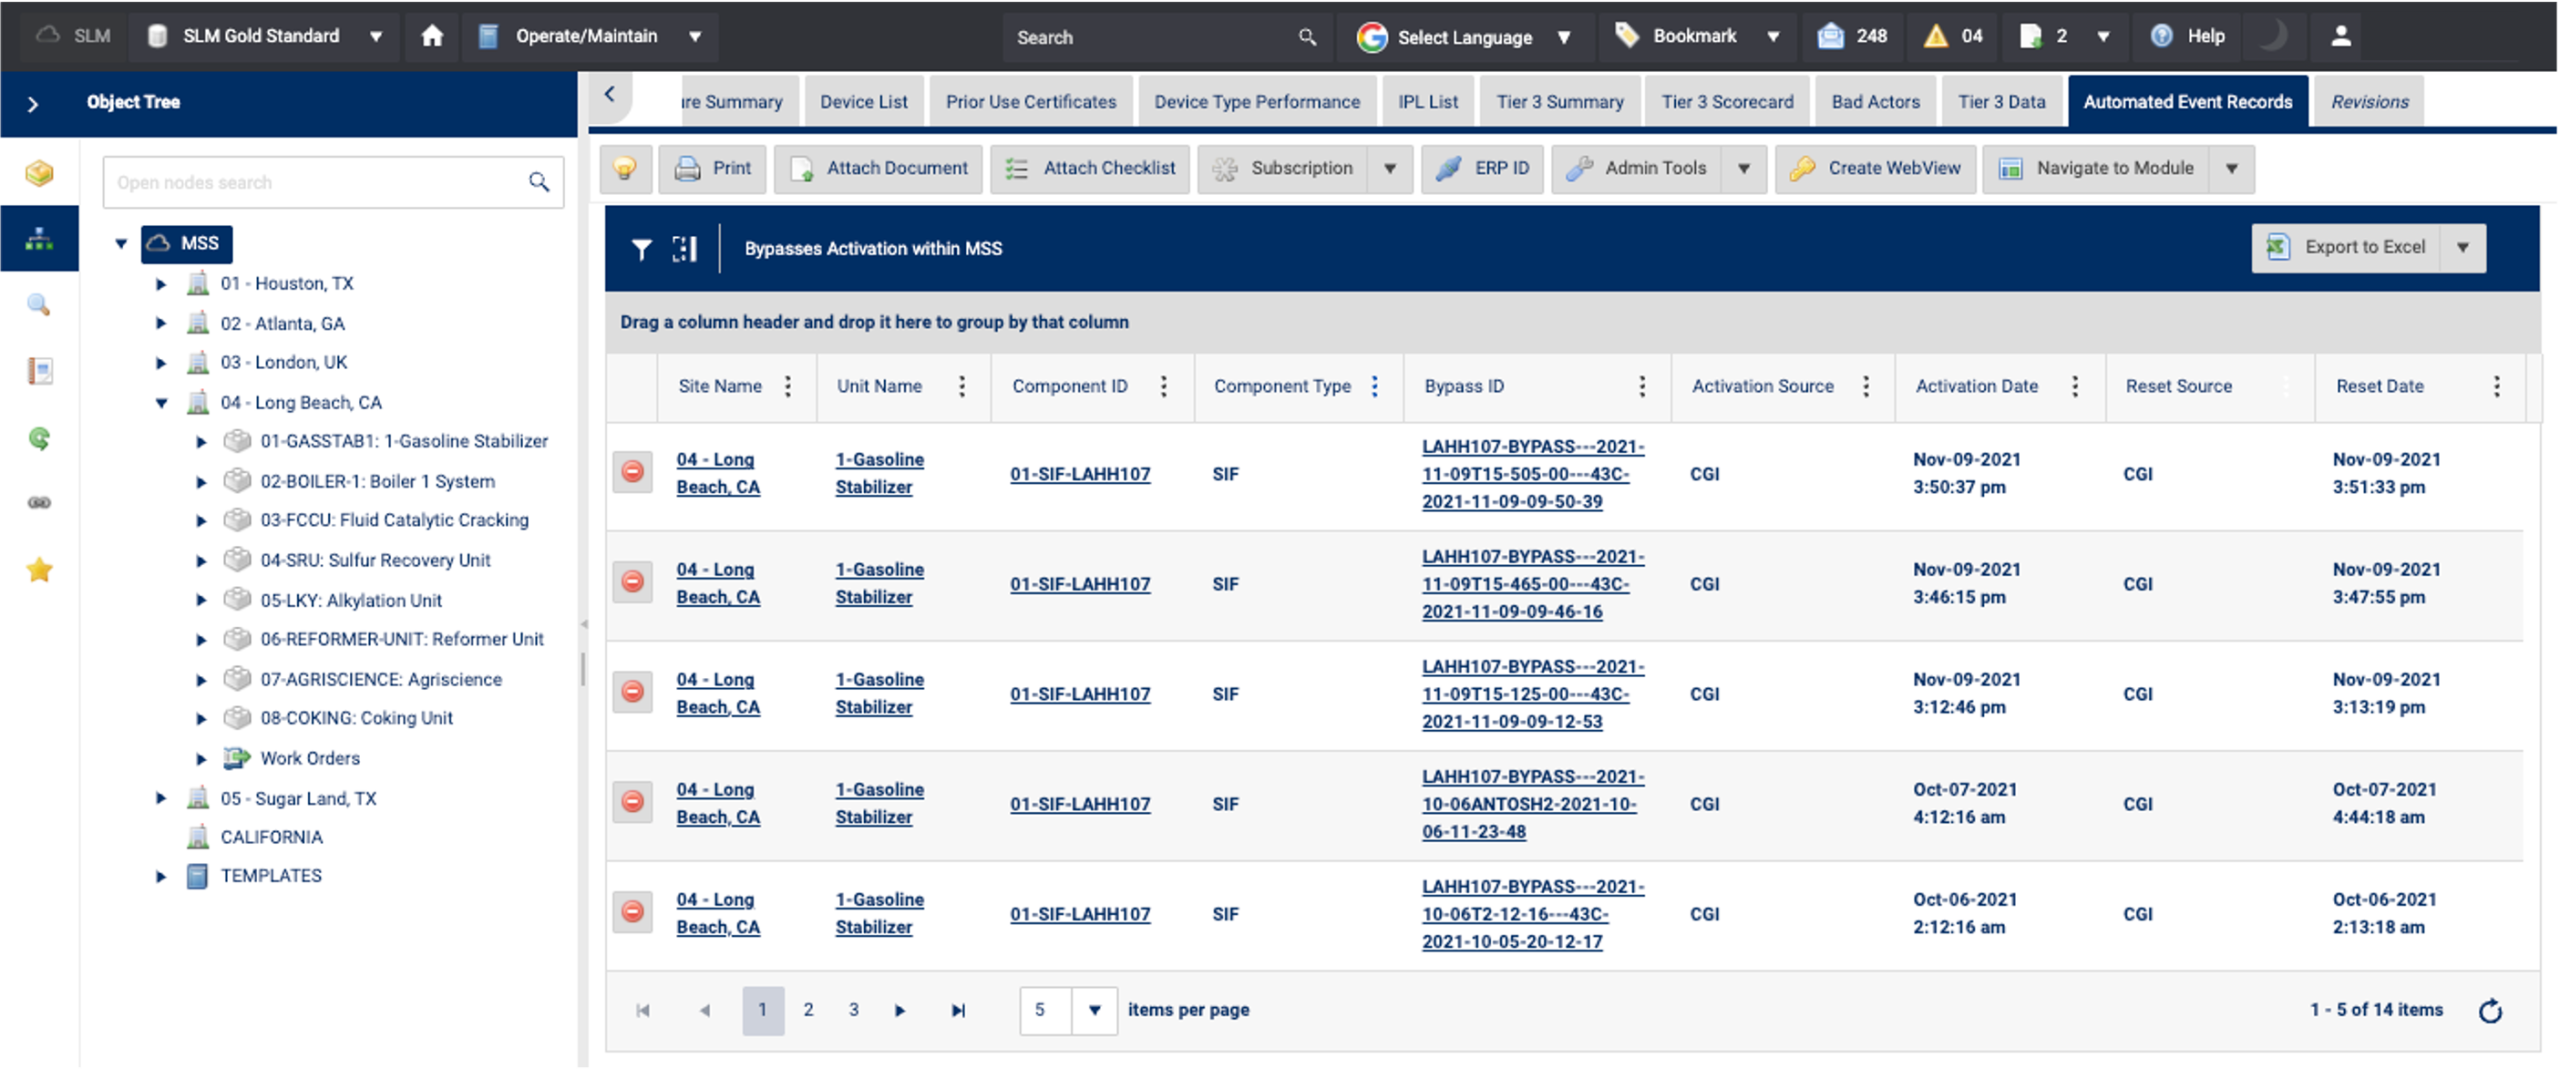The image size is (2560, 1069).
Task: Toggle the dark mode moon icon
Action: coord(2273,36)
